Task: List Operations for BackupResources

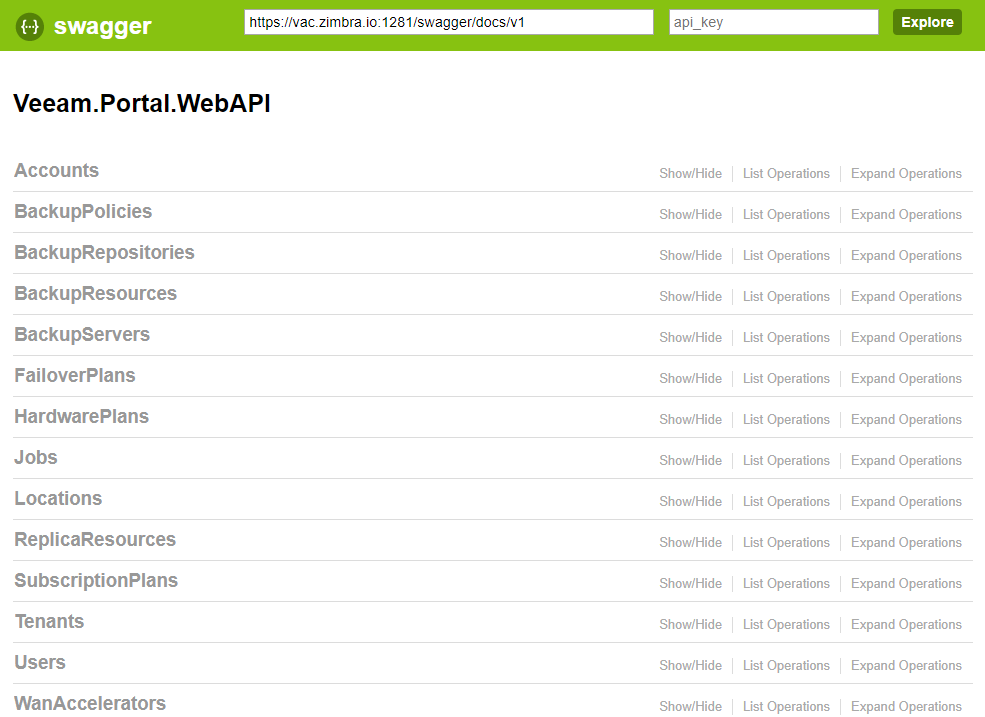Action: pos(786,297)
